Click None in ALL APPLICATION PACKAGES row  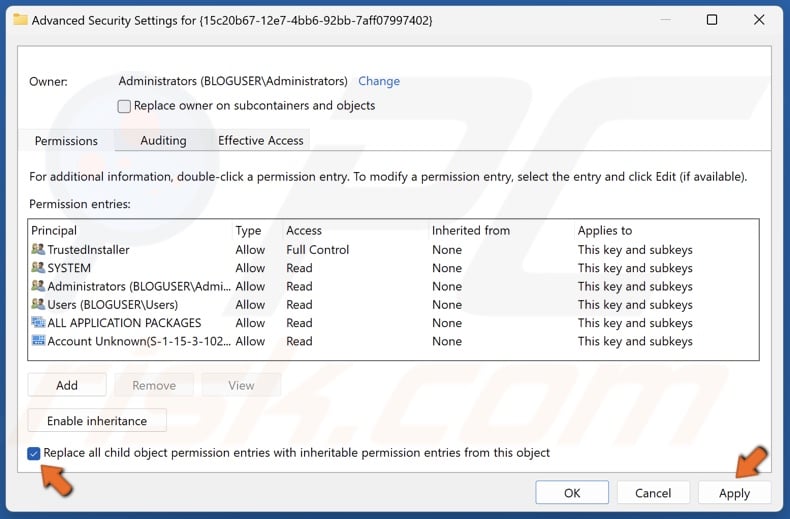(x=447, y=322)
